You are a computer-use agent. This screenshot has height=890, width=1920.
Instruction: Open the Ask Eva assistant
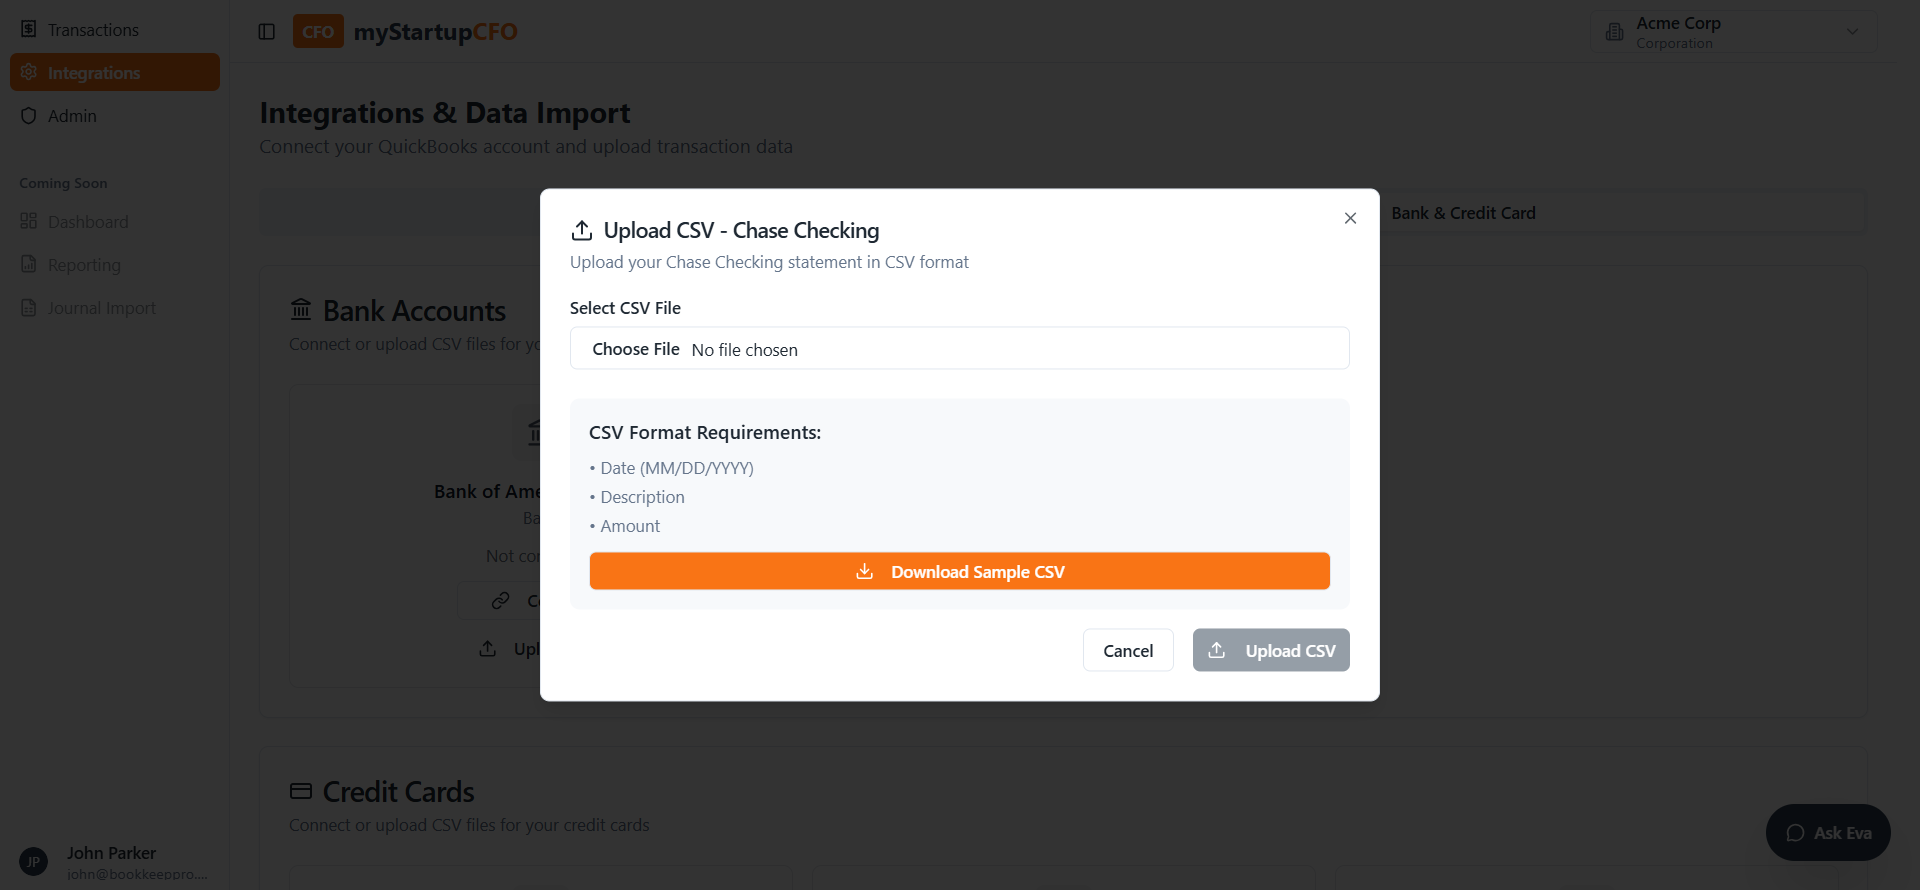(1828, 833)
